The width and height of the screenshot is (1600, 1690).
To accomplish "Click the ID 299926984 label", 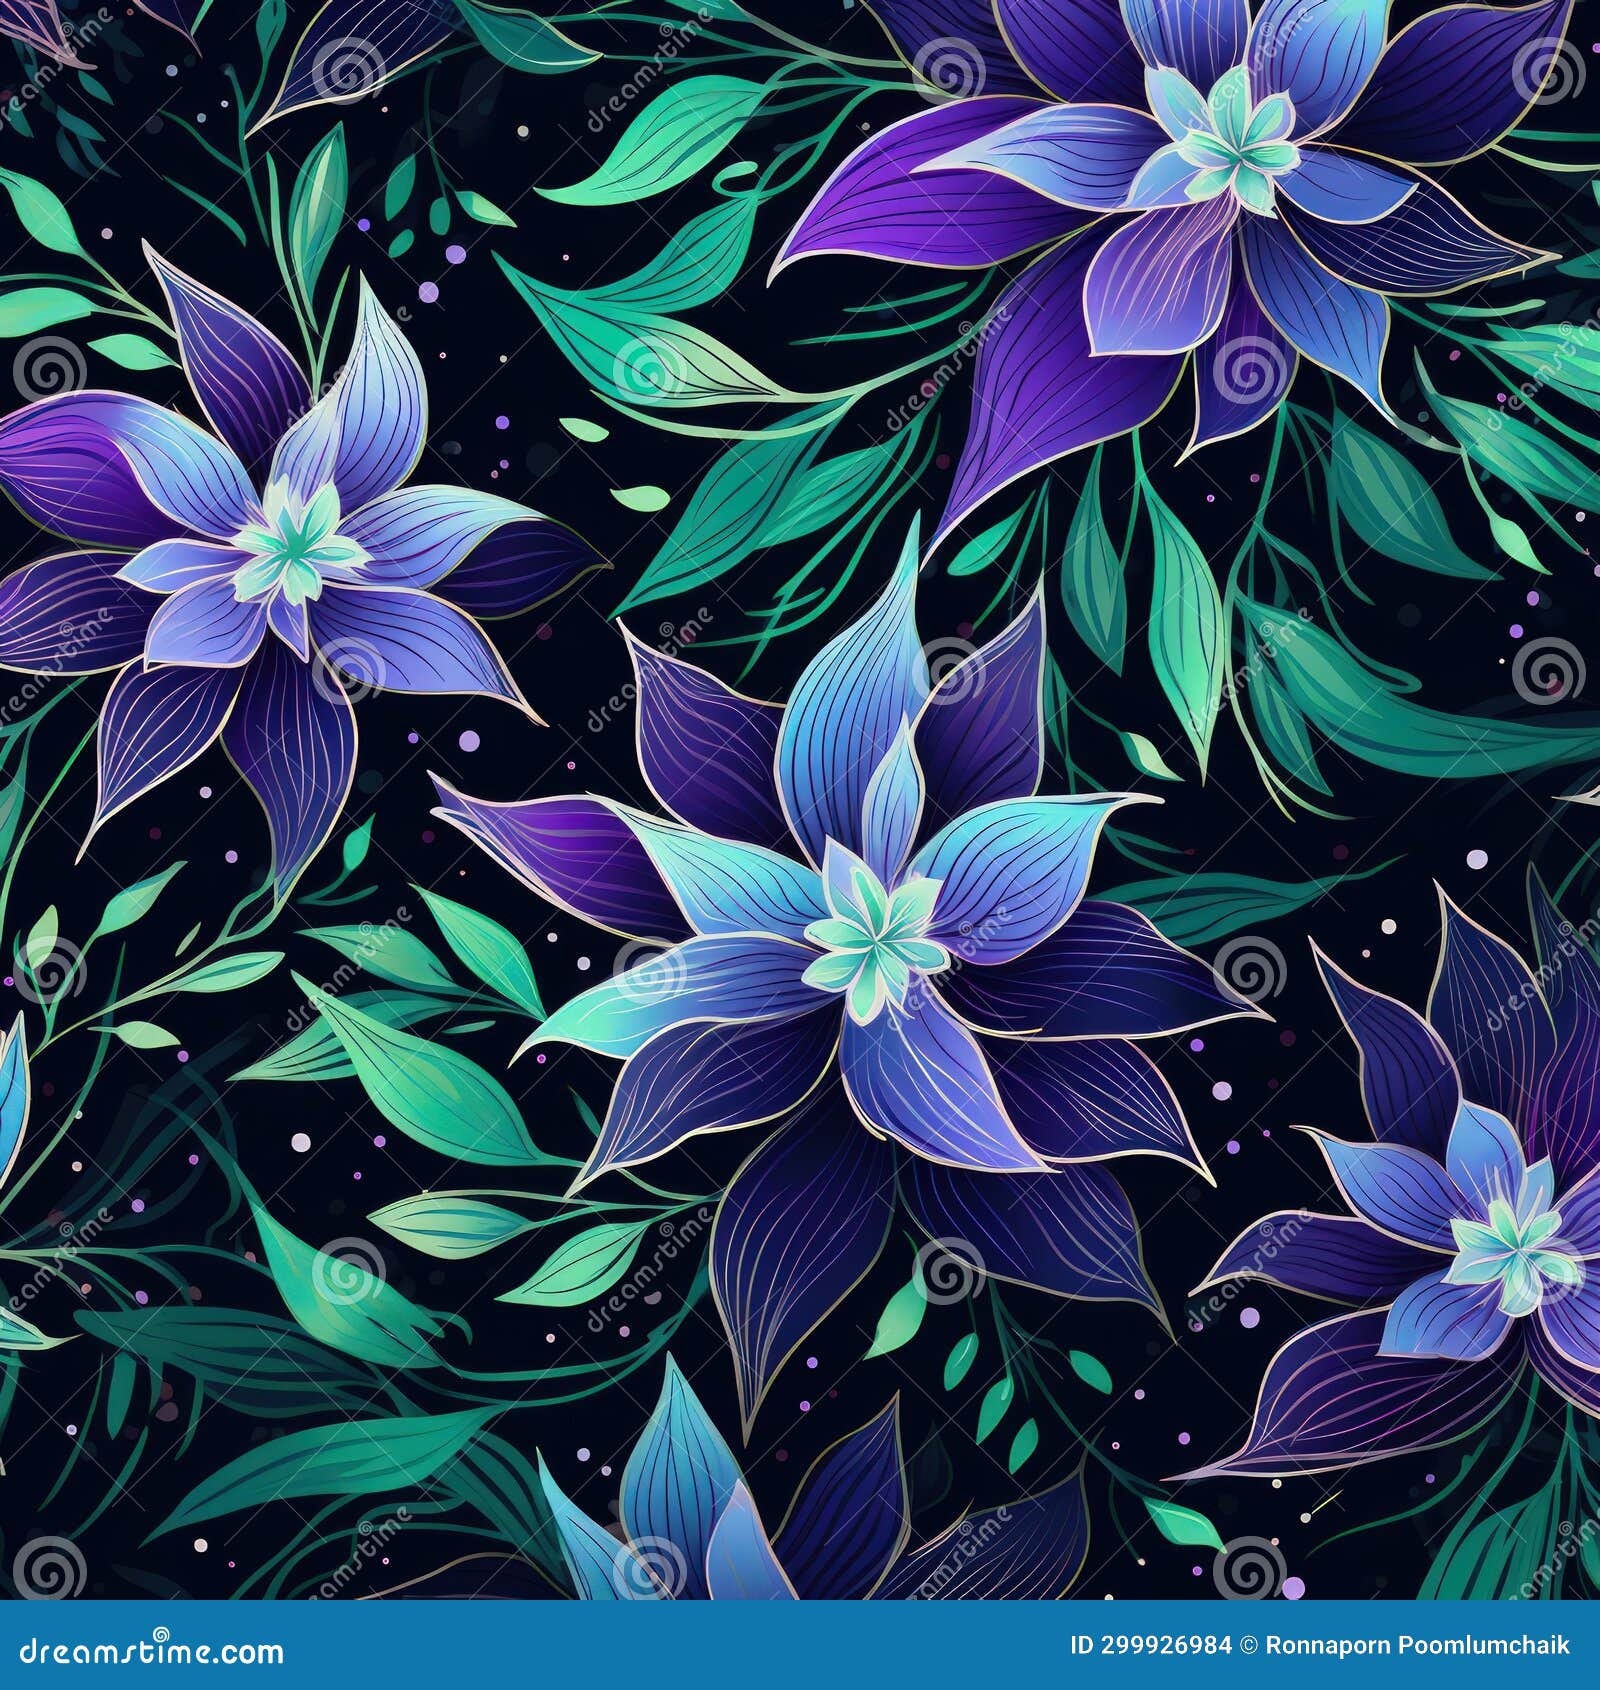I will click(x=1150, y=1645).
